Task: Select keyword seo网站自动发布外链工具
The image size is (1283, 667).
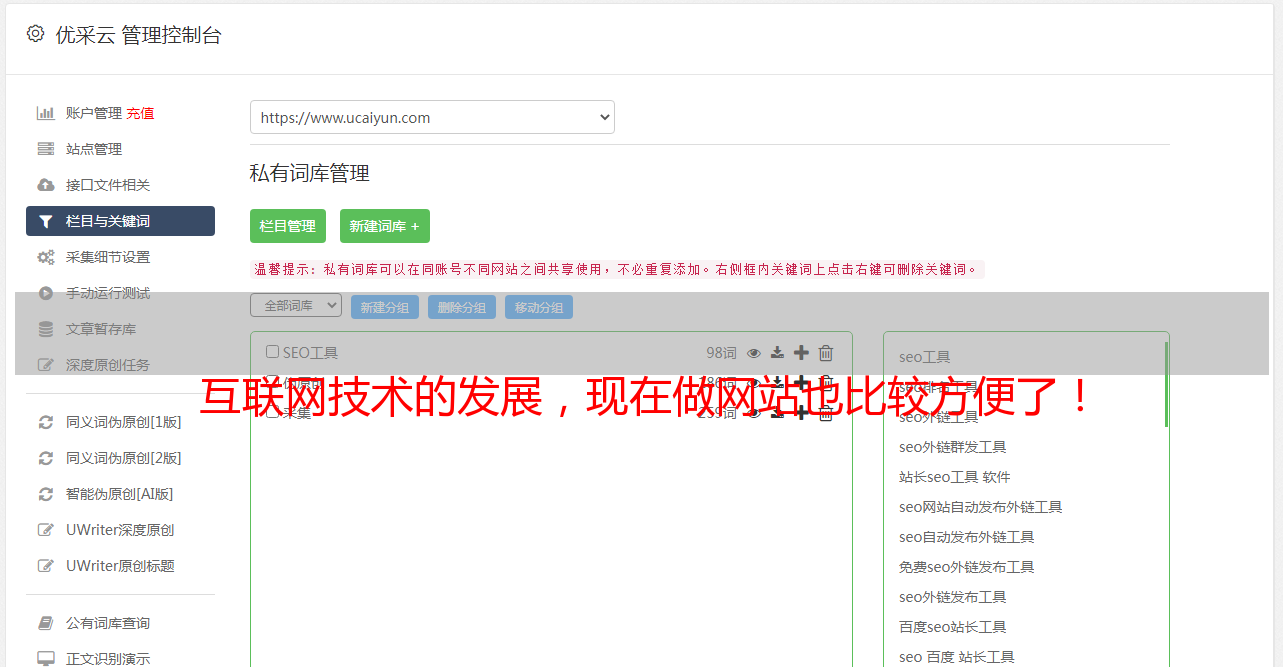Action: pos(981,507)
